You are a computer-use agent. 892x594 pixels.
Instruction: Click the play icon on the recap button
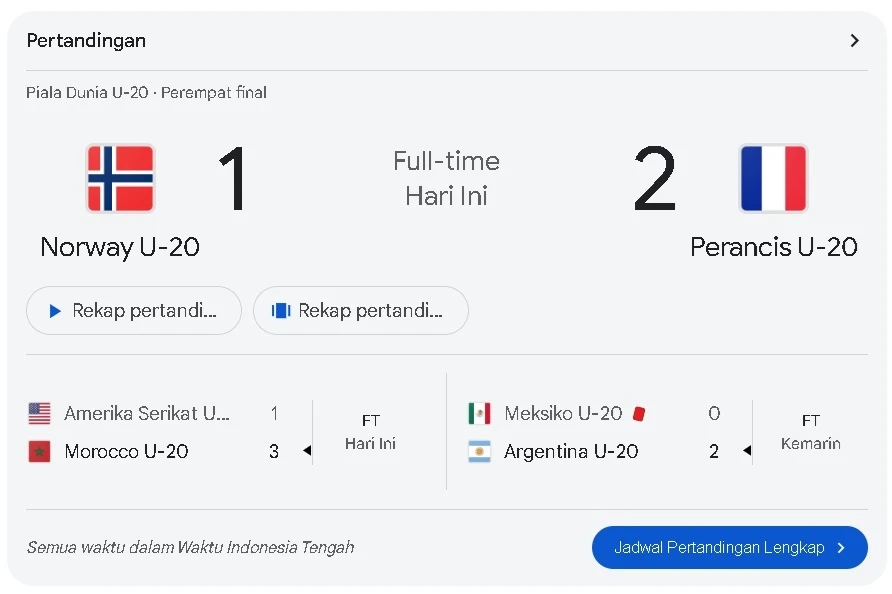[x=55, y=311]
